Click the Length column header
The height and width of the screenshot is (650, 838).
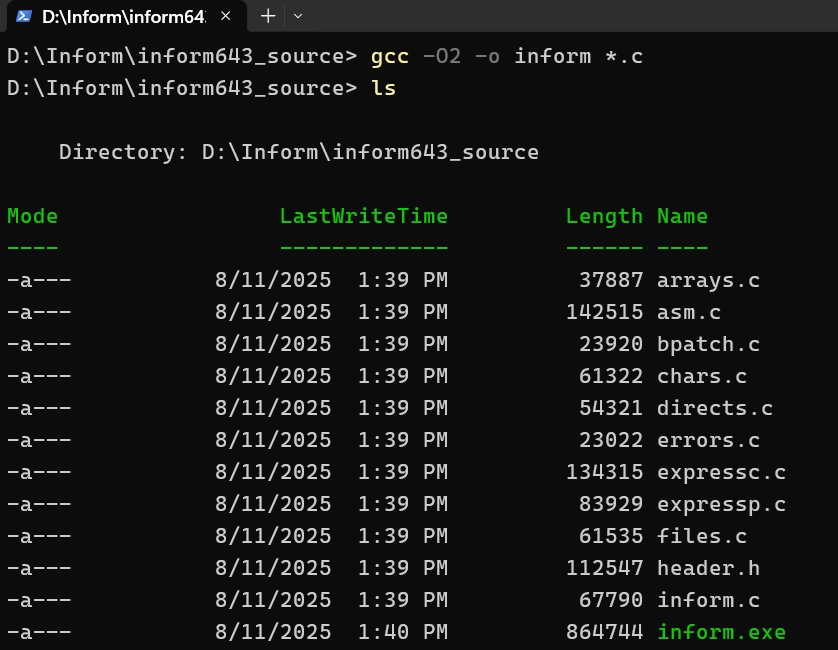(x=604, y=216)
